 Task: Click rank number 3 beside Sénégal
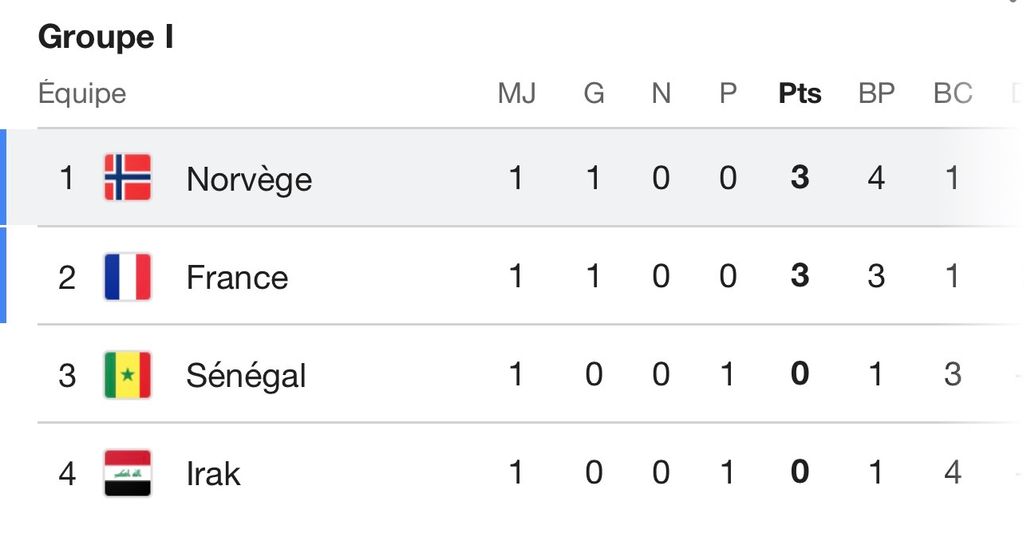[67, 375]
